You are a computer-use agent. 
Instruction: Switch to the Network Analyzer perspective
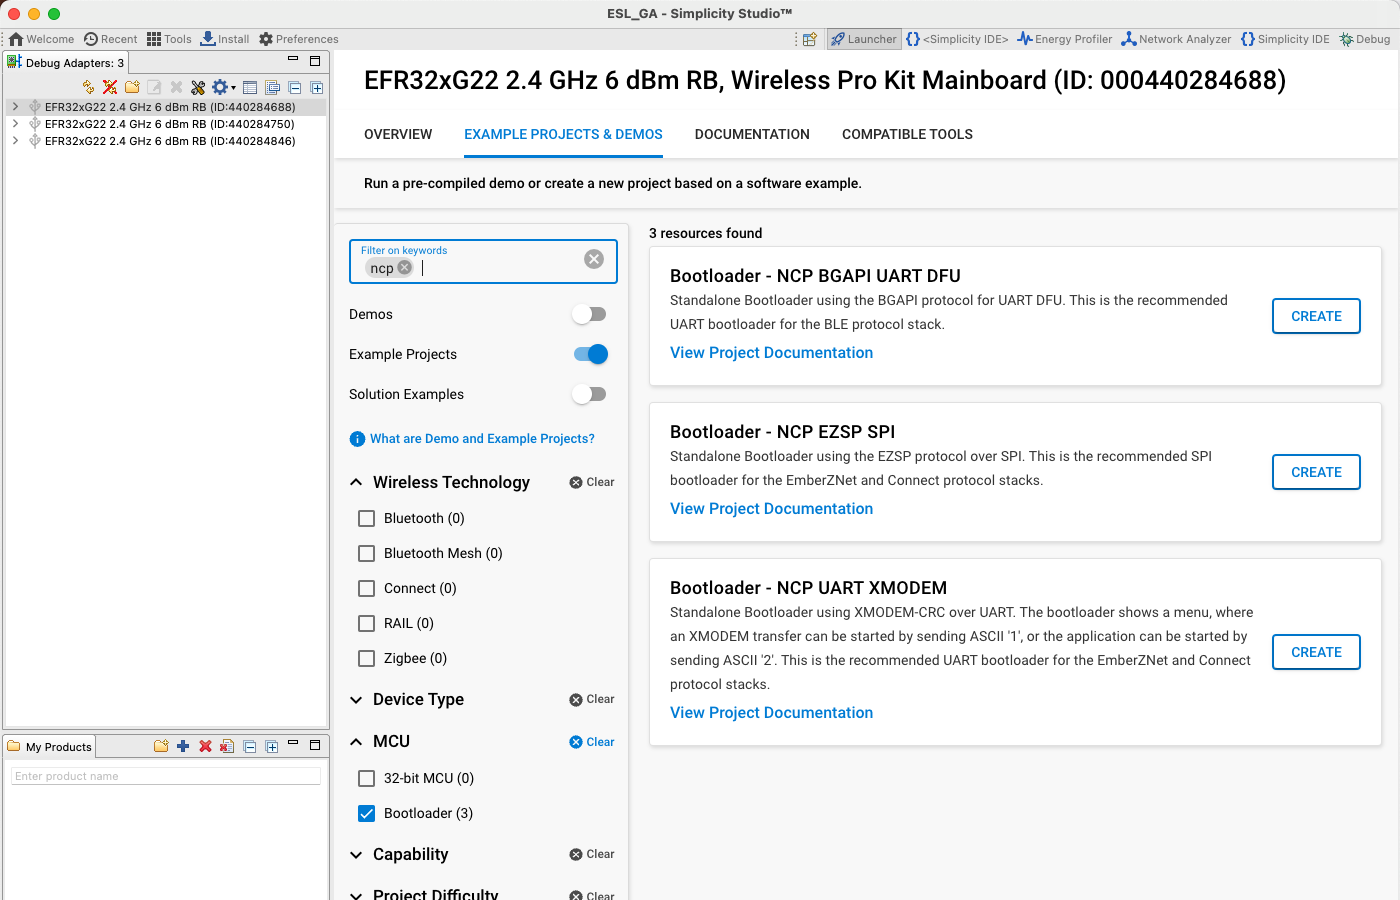(x=1176, y=39)
